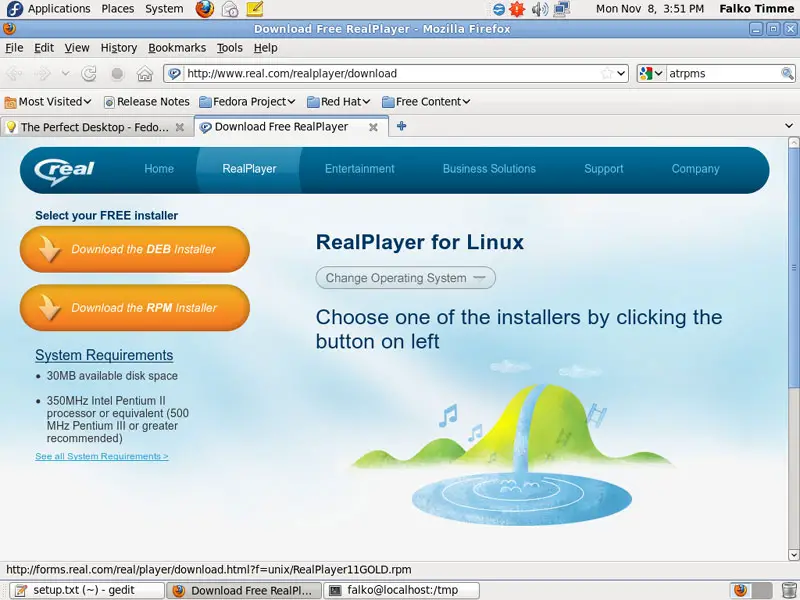Open the History menu

click(119, 48)
